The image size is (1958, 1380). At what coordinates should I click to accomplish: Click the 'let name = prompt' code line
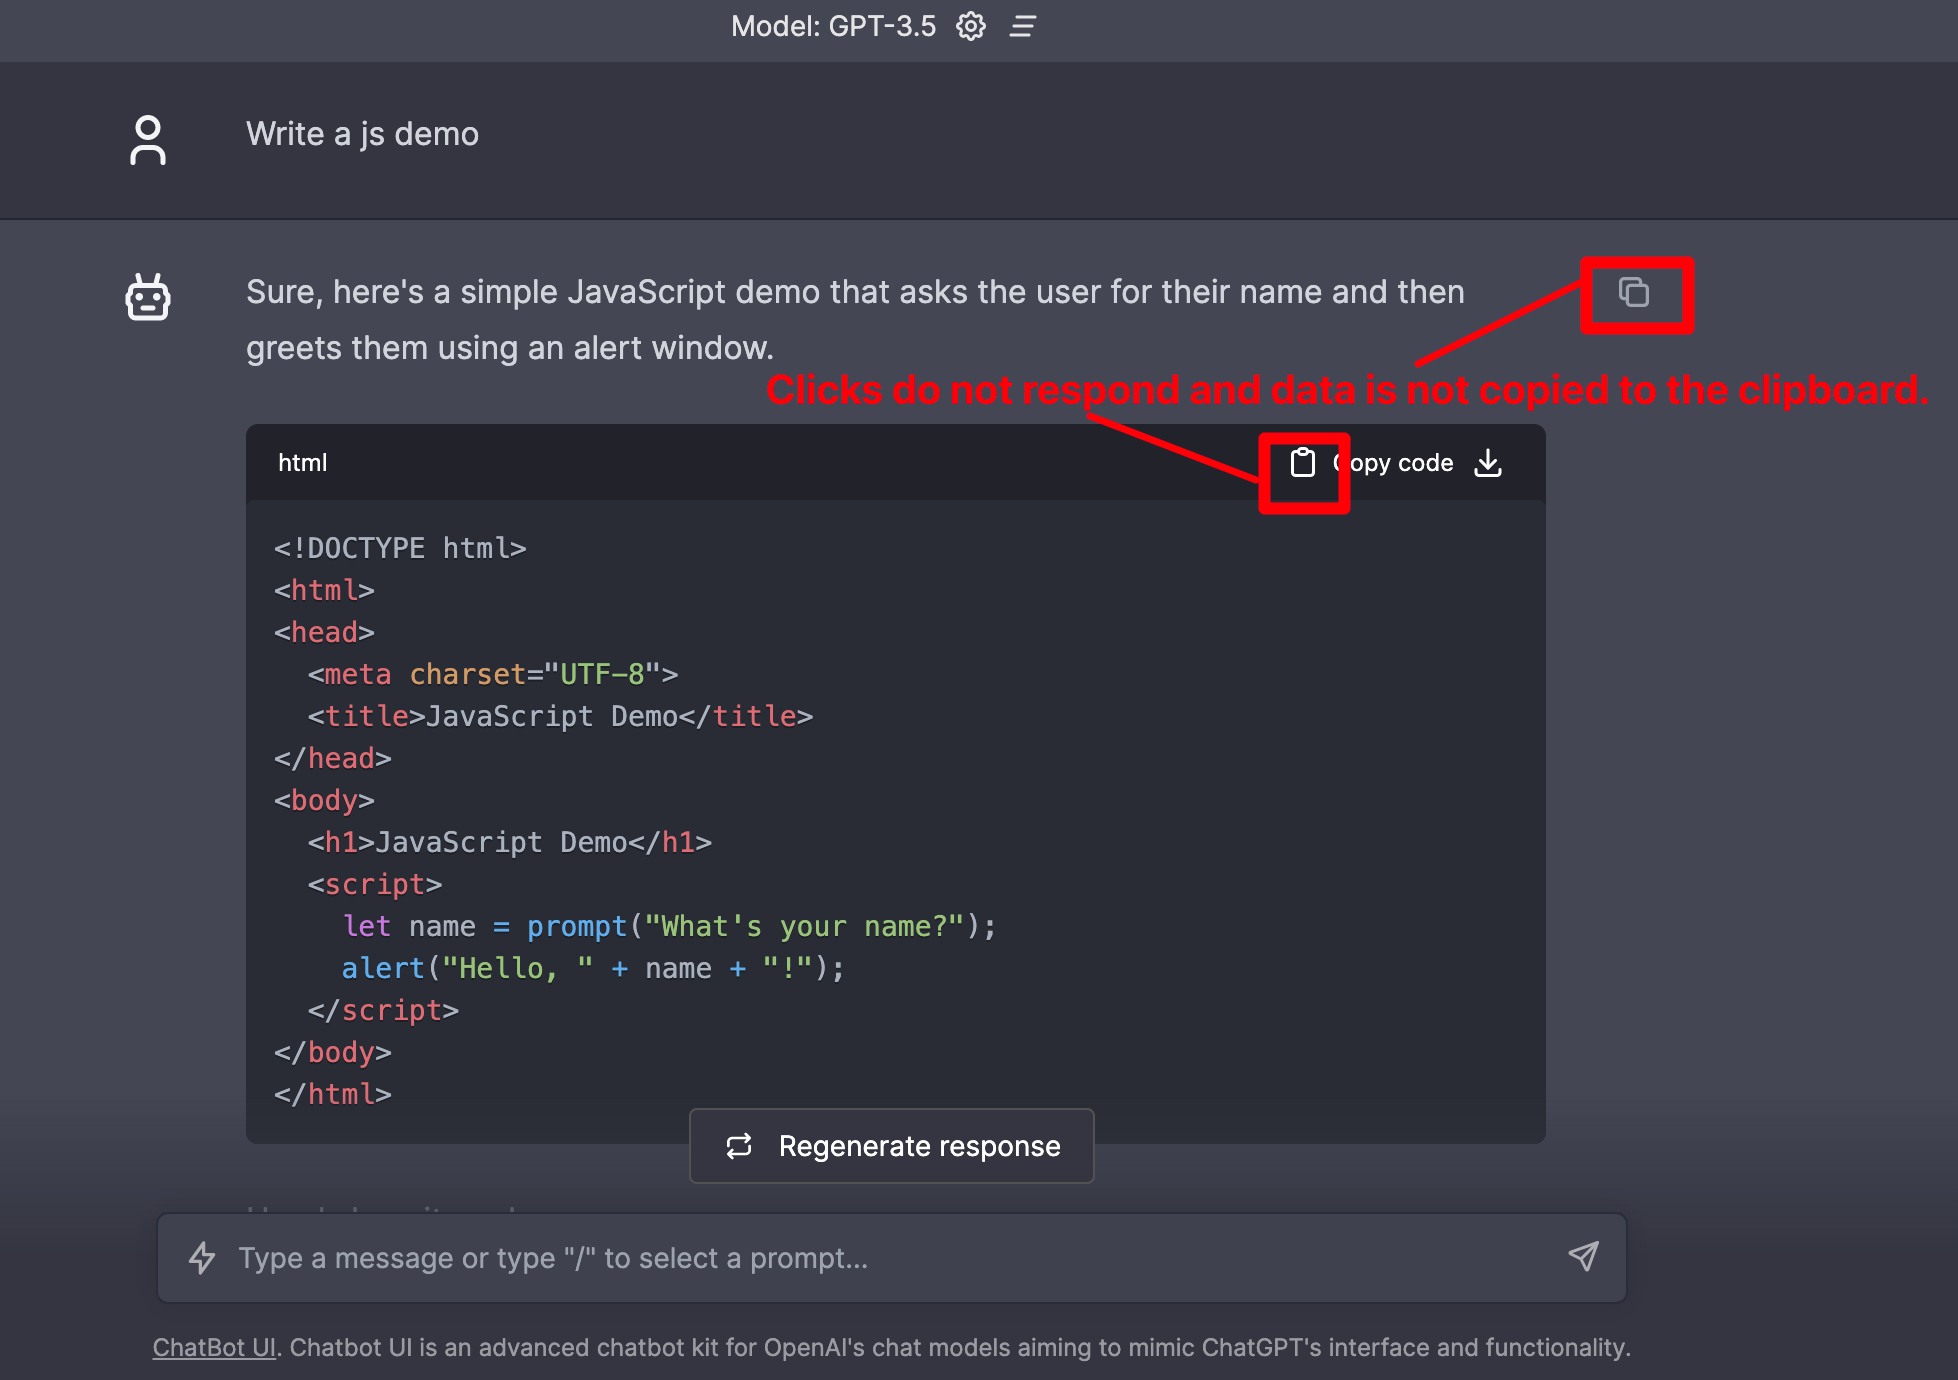669,926
